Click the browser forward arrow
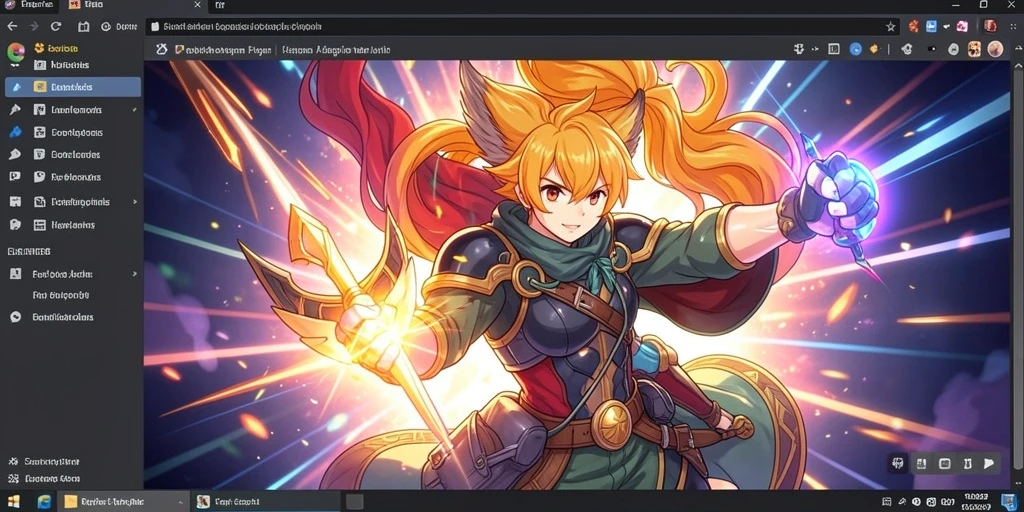This screenshot has width=1024, height=512. [x=34, y=27]
